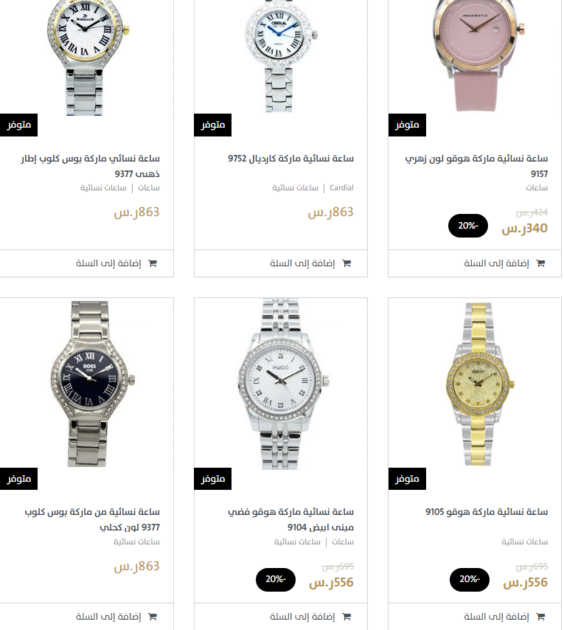Click the Cardial brand category link
Viewport: 564px width, 630px height.
[341, 188]
